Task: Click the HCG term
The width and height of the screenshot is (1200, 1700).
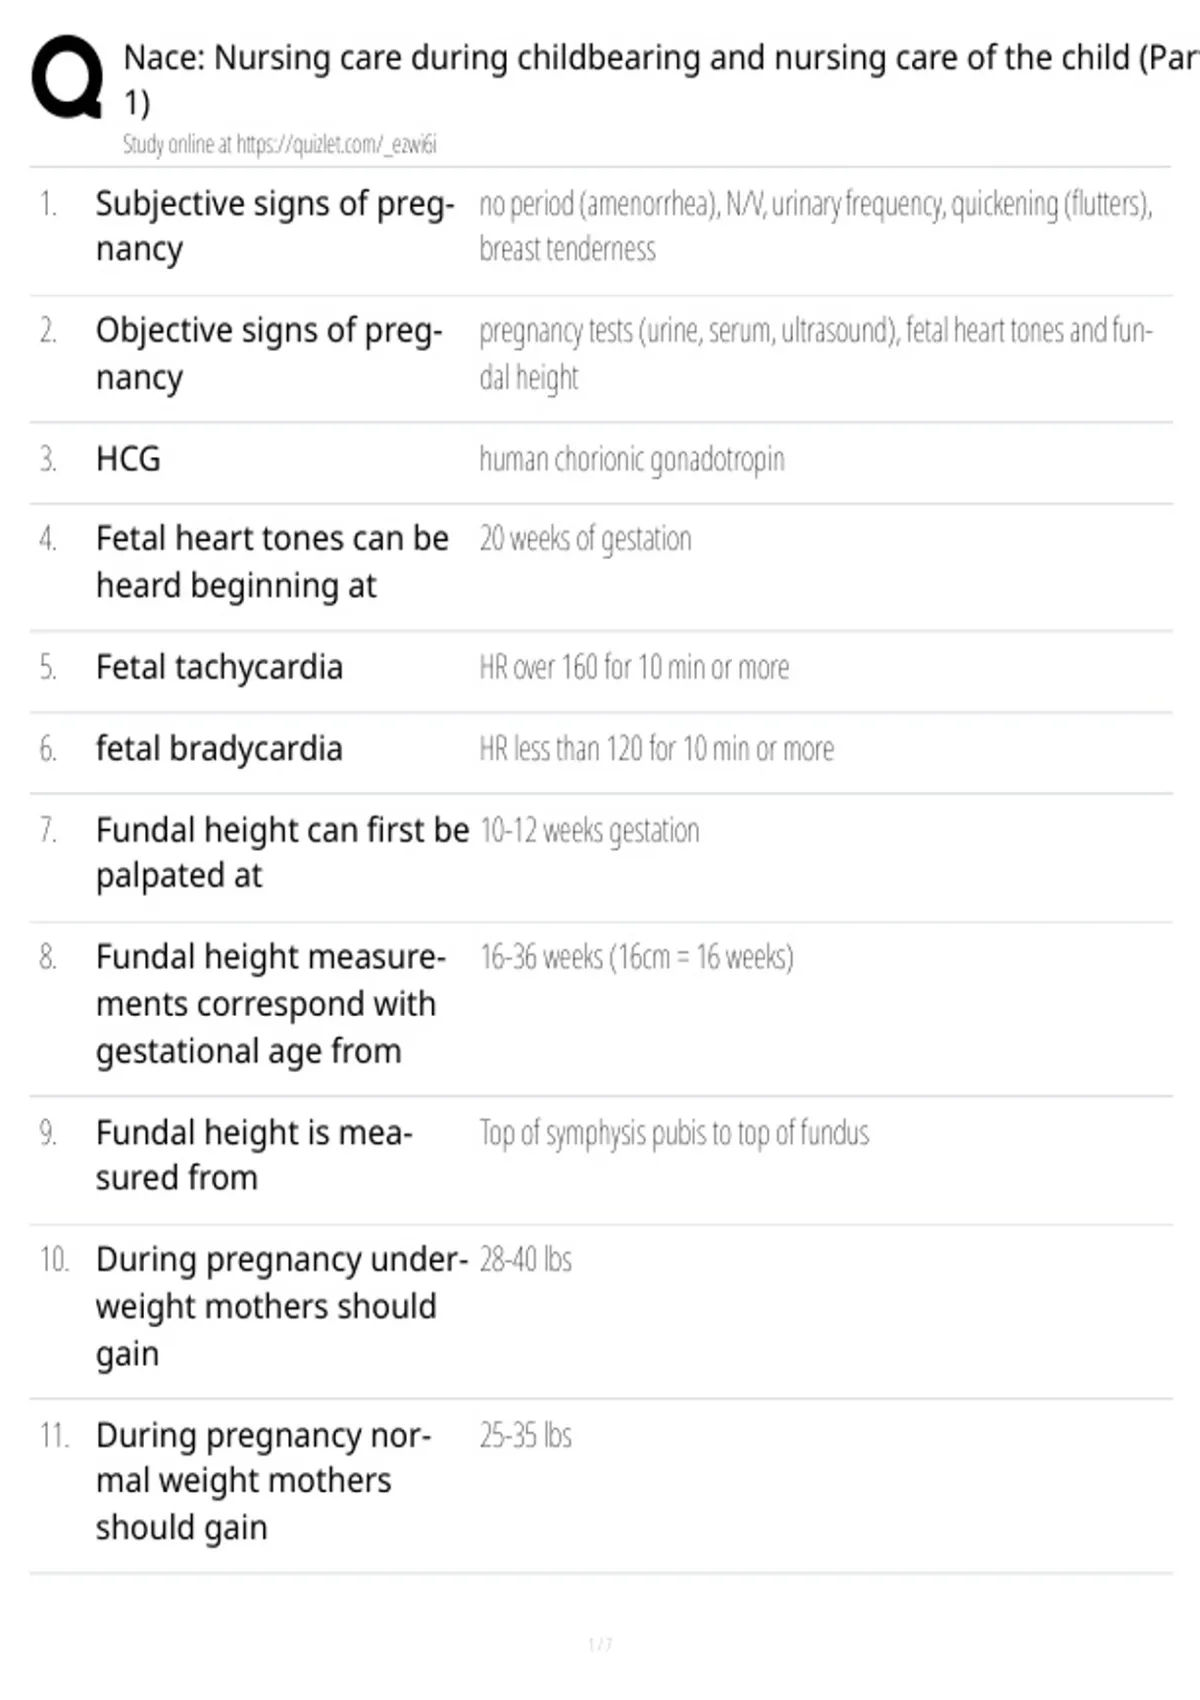Action: click(128, 459)
